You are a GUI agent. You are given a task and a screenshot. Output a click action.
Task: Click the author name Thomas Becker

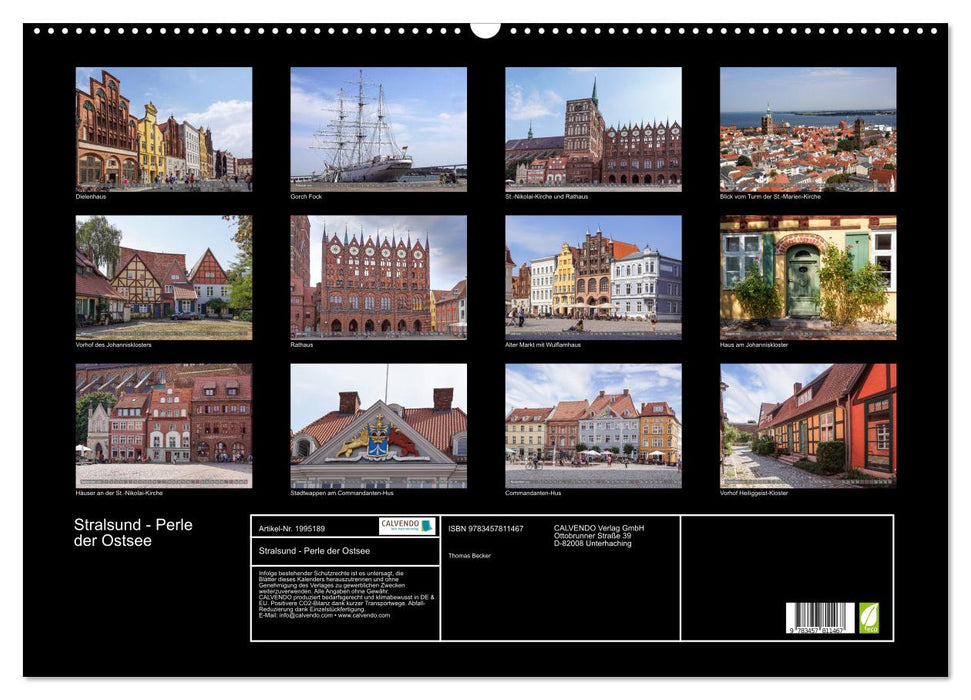pos(470,556)
